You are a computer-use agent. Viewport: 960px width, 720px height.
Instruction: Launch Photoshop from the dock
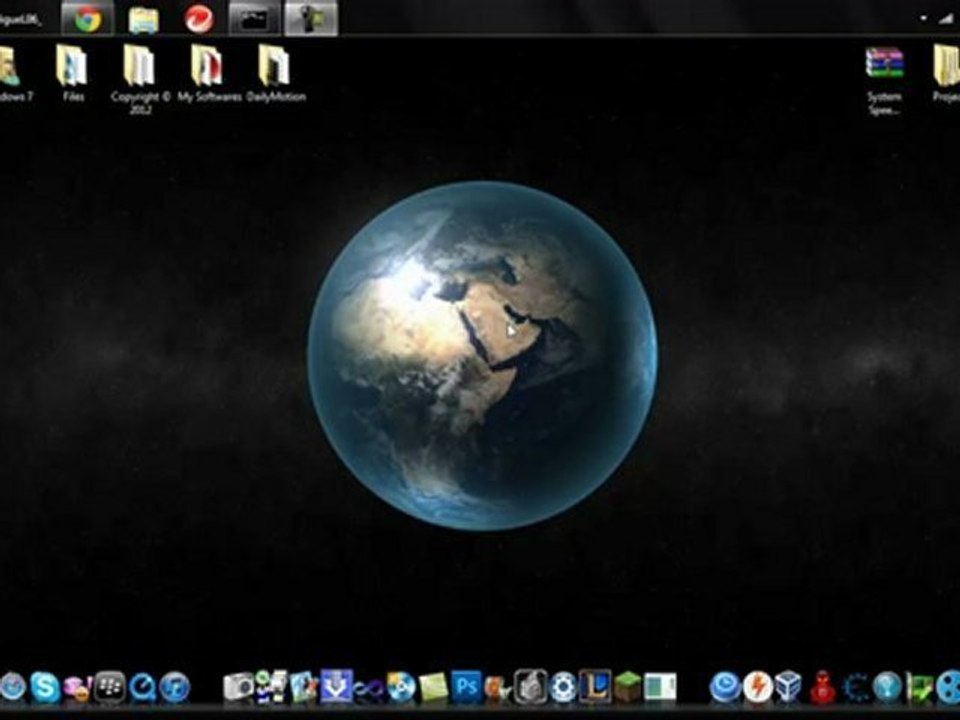(467, 686)
